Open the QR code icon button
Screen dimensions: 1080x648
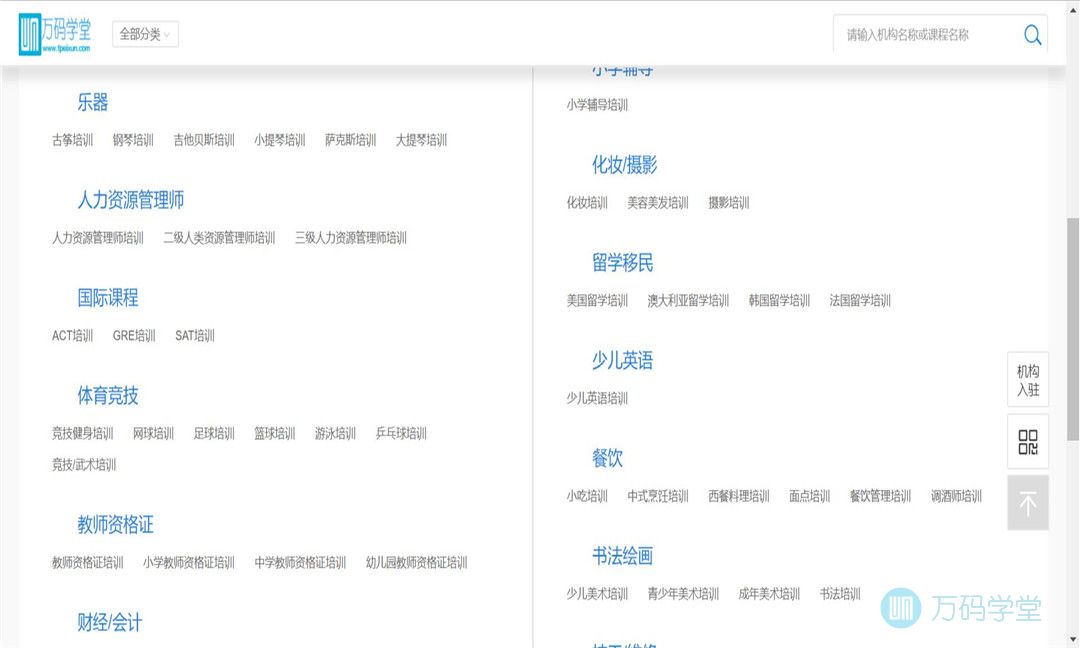tap(1027, 442)
